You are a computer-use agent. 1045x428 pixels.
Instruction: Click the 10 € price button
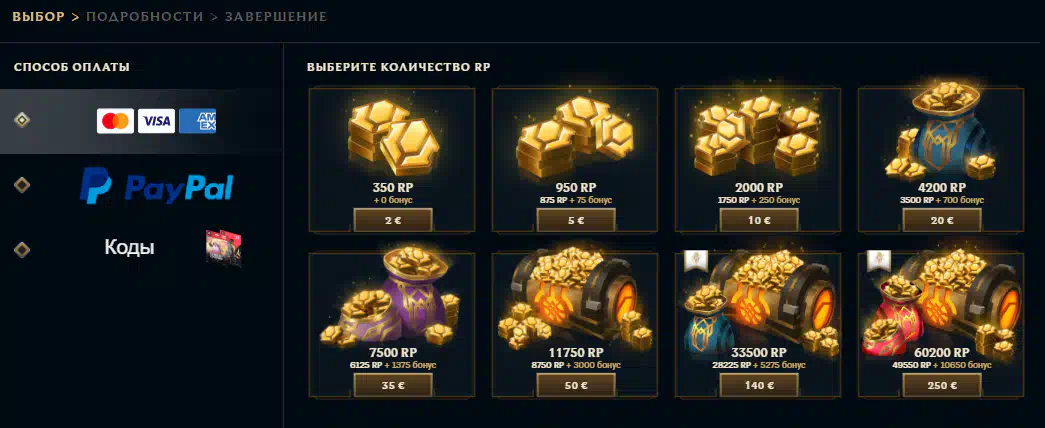point(759,220)
